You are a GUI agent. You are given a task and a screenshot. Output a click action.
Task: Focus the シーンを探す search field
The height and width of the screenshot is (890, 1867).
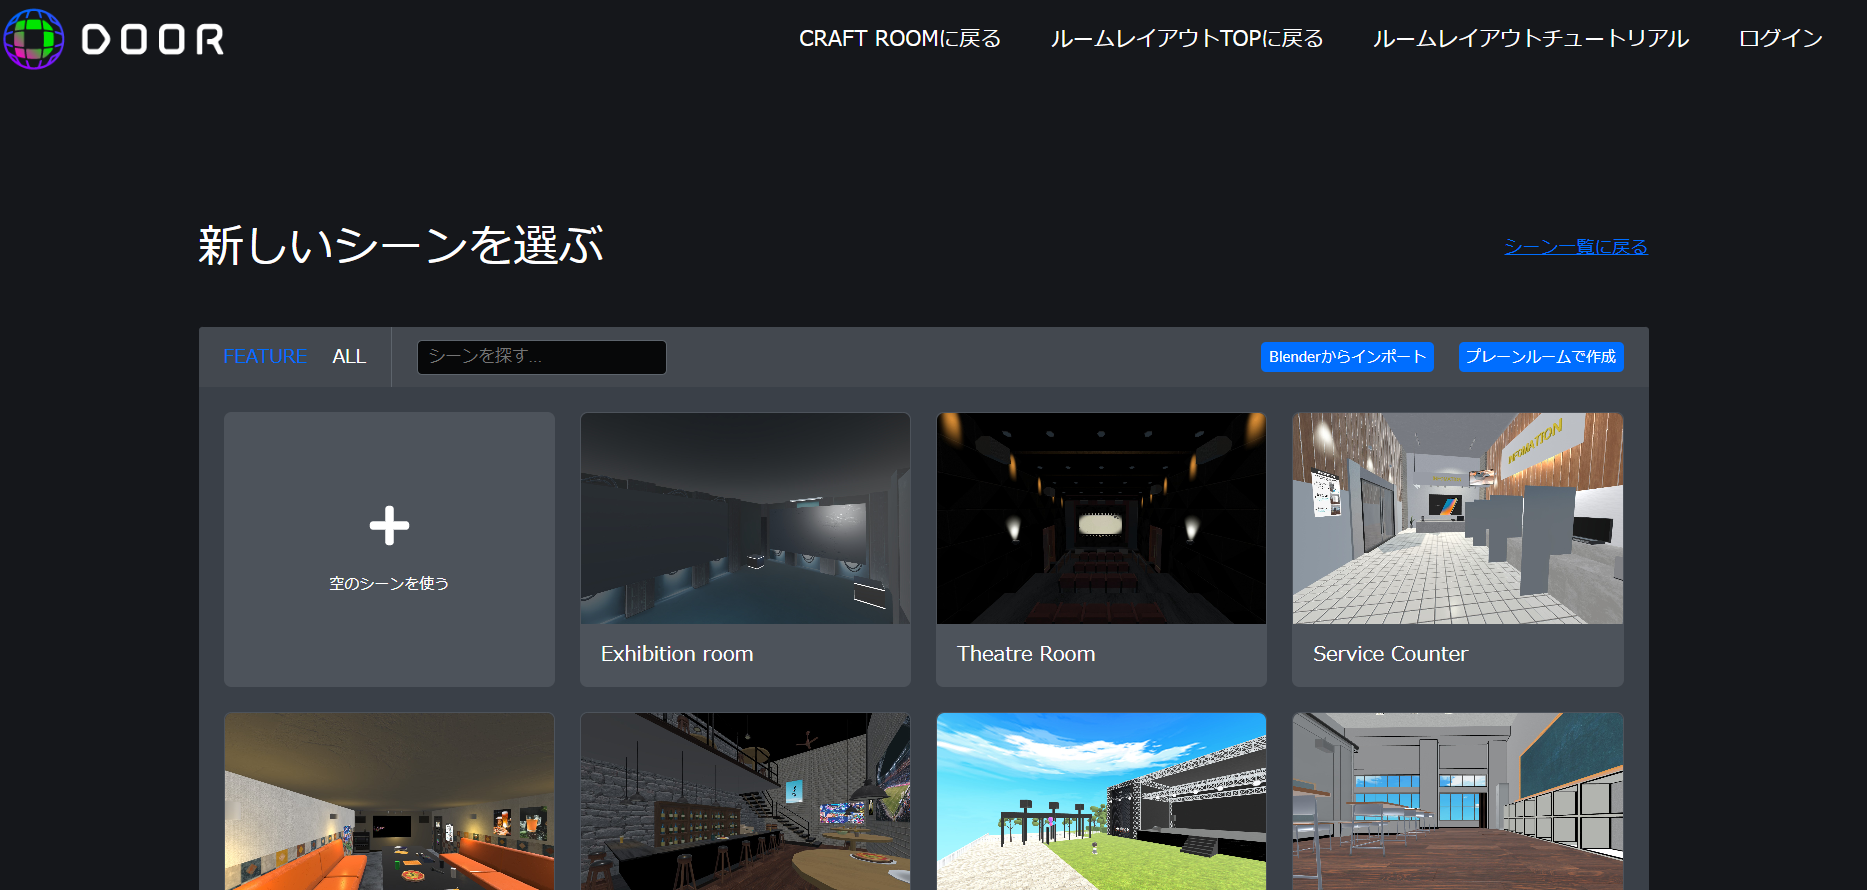(542, 357)
